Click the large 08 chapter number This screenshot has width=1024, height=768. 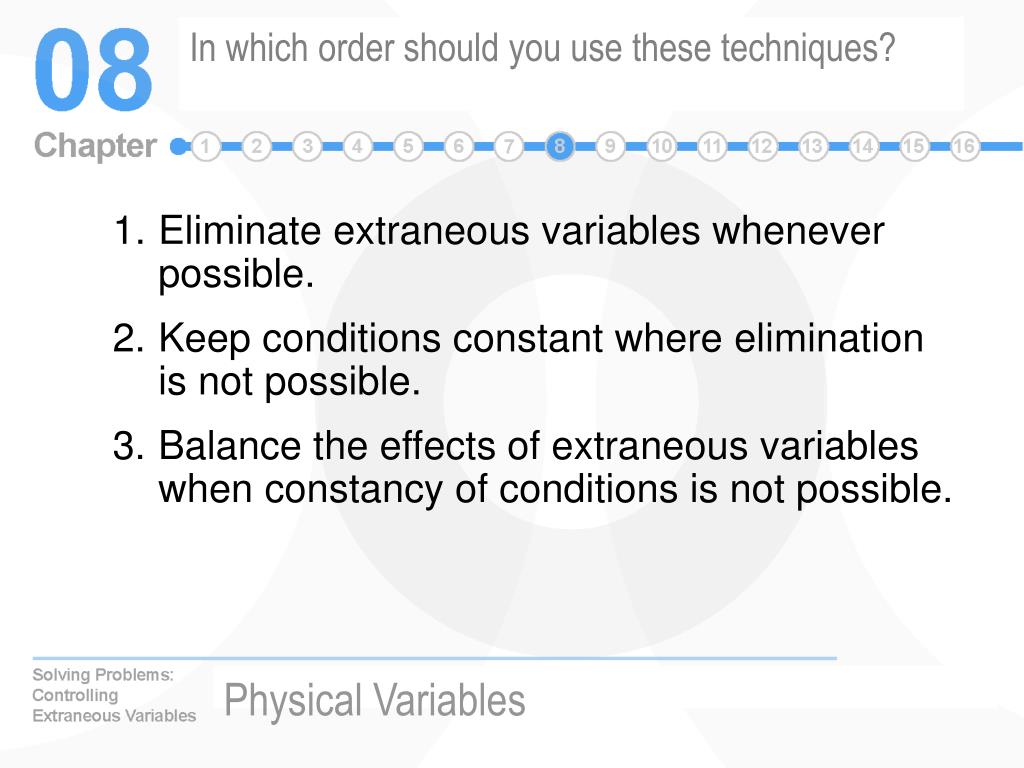93,70
